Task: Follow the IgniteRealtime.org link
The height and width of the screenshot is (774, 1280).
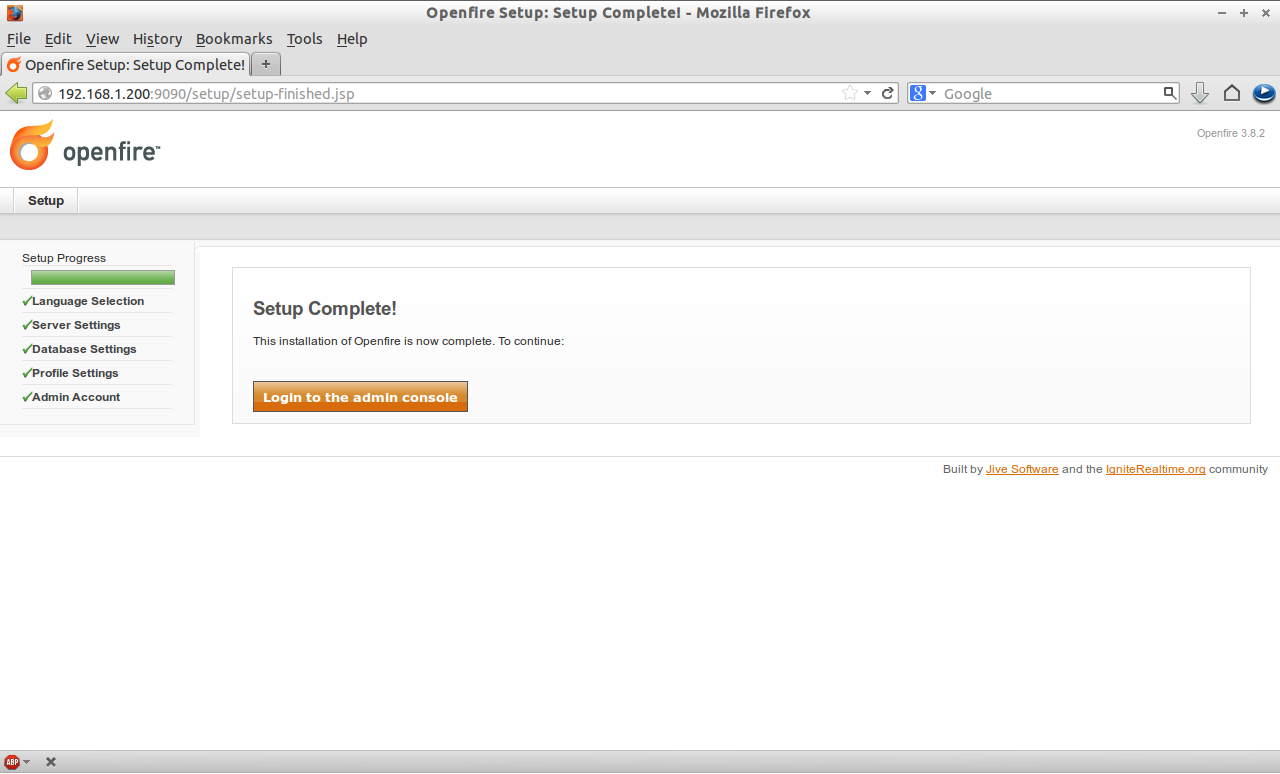Action: click(x=1156, y=469)
